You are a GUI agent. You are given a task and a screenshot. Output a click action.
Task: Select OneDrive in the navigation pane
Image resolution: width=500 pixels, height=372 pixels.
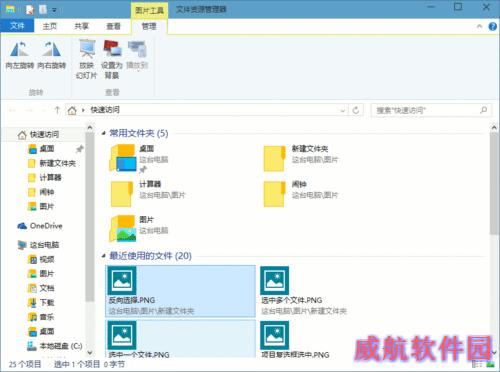40,226
